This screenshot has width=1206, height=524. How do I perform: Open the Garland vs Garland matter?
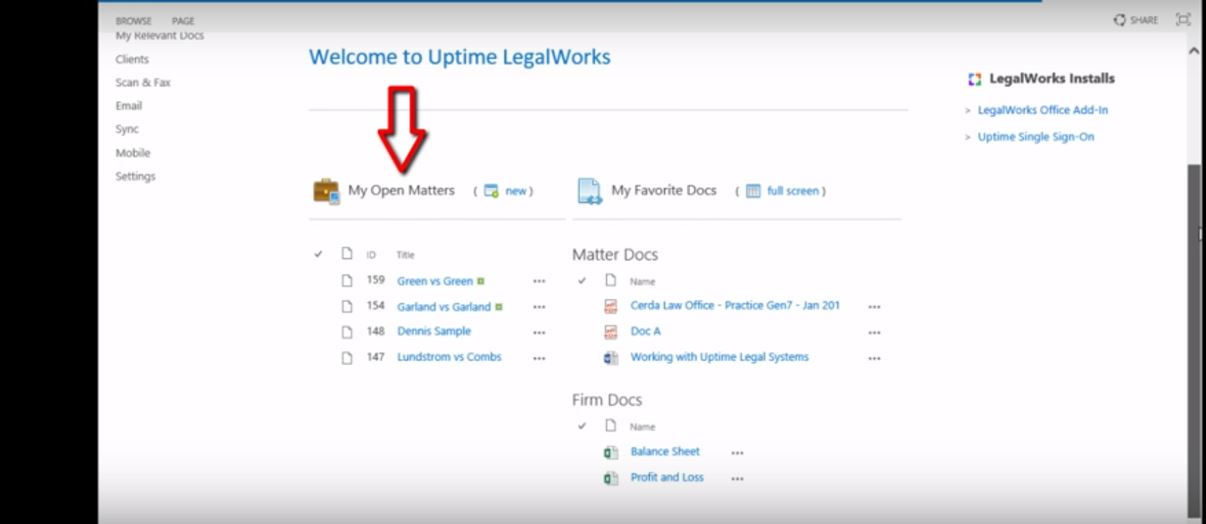pos(444,307)
